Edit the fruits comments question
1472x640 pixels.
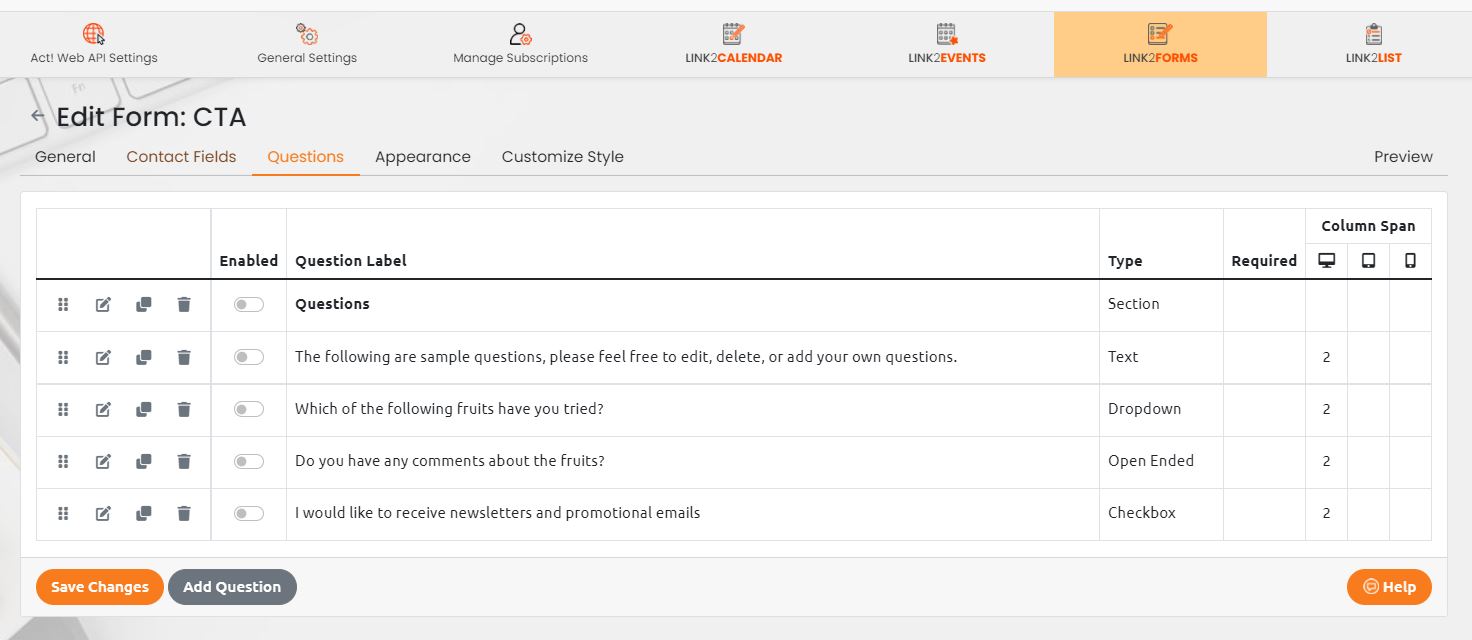tap(103, 461)
